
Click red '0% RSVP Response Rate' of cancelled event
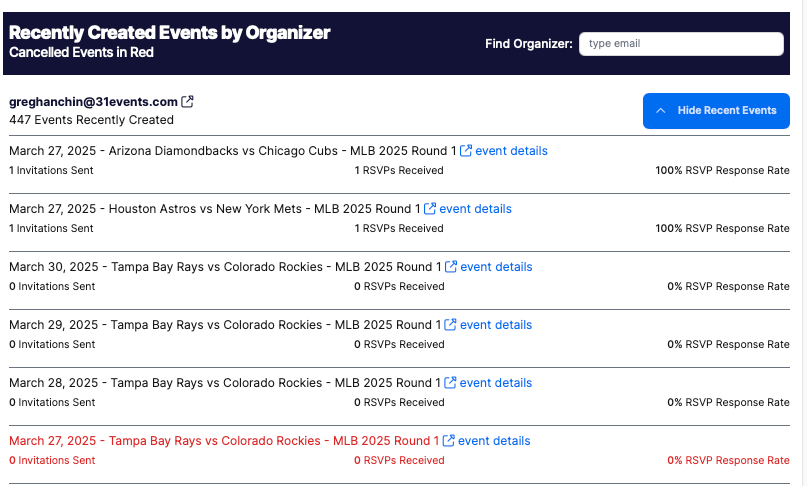click(x=728, y=460)
